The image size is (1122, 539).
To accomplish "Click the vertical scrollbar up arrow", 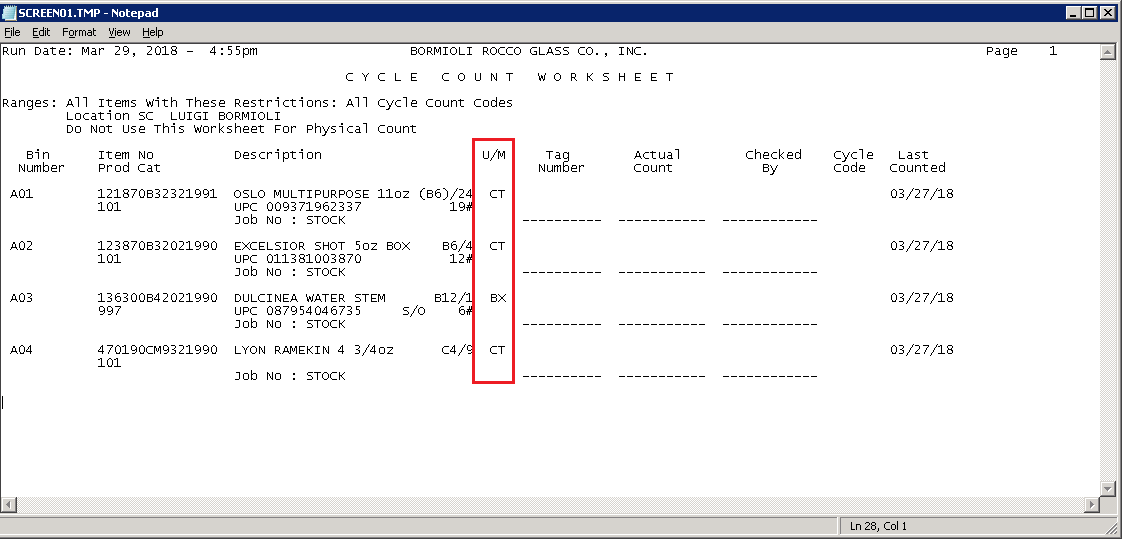I will (1108, 52).
